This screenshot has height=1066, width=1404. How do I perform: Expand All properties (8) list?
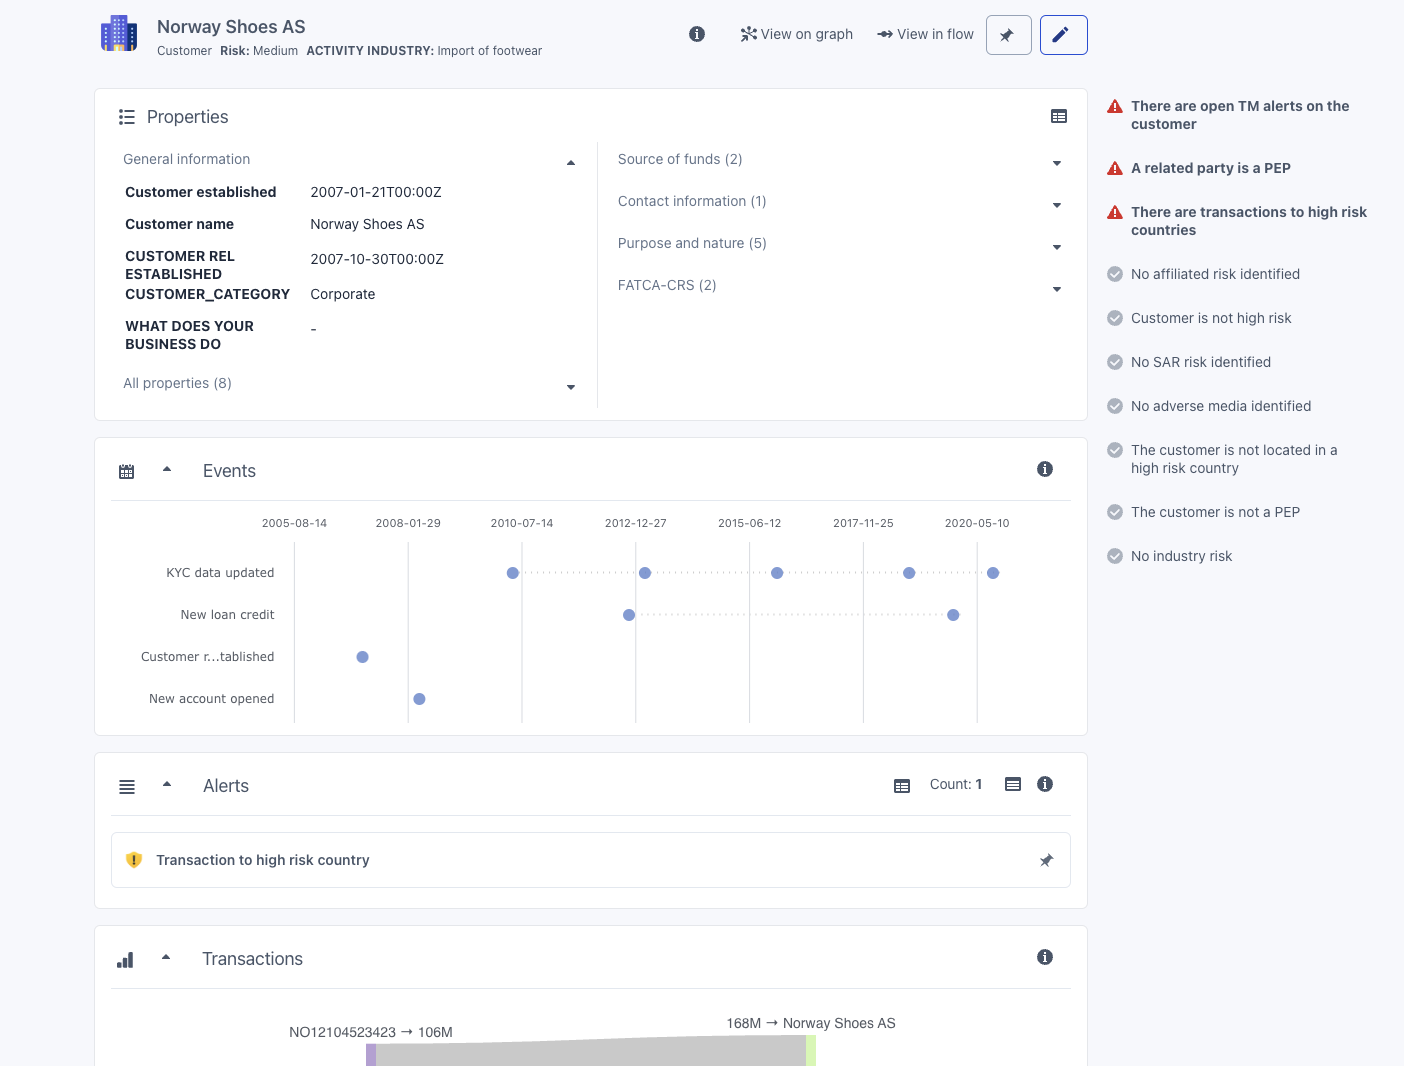[x=571, y=387]
